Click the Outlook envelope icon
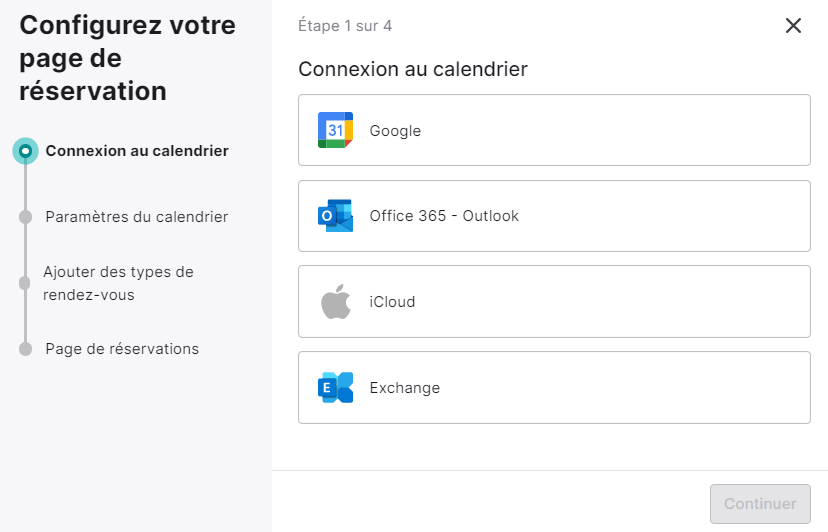 [x=335, y=216]
